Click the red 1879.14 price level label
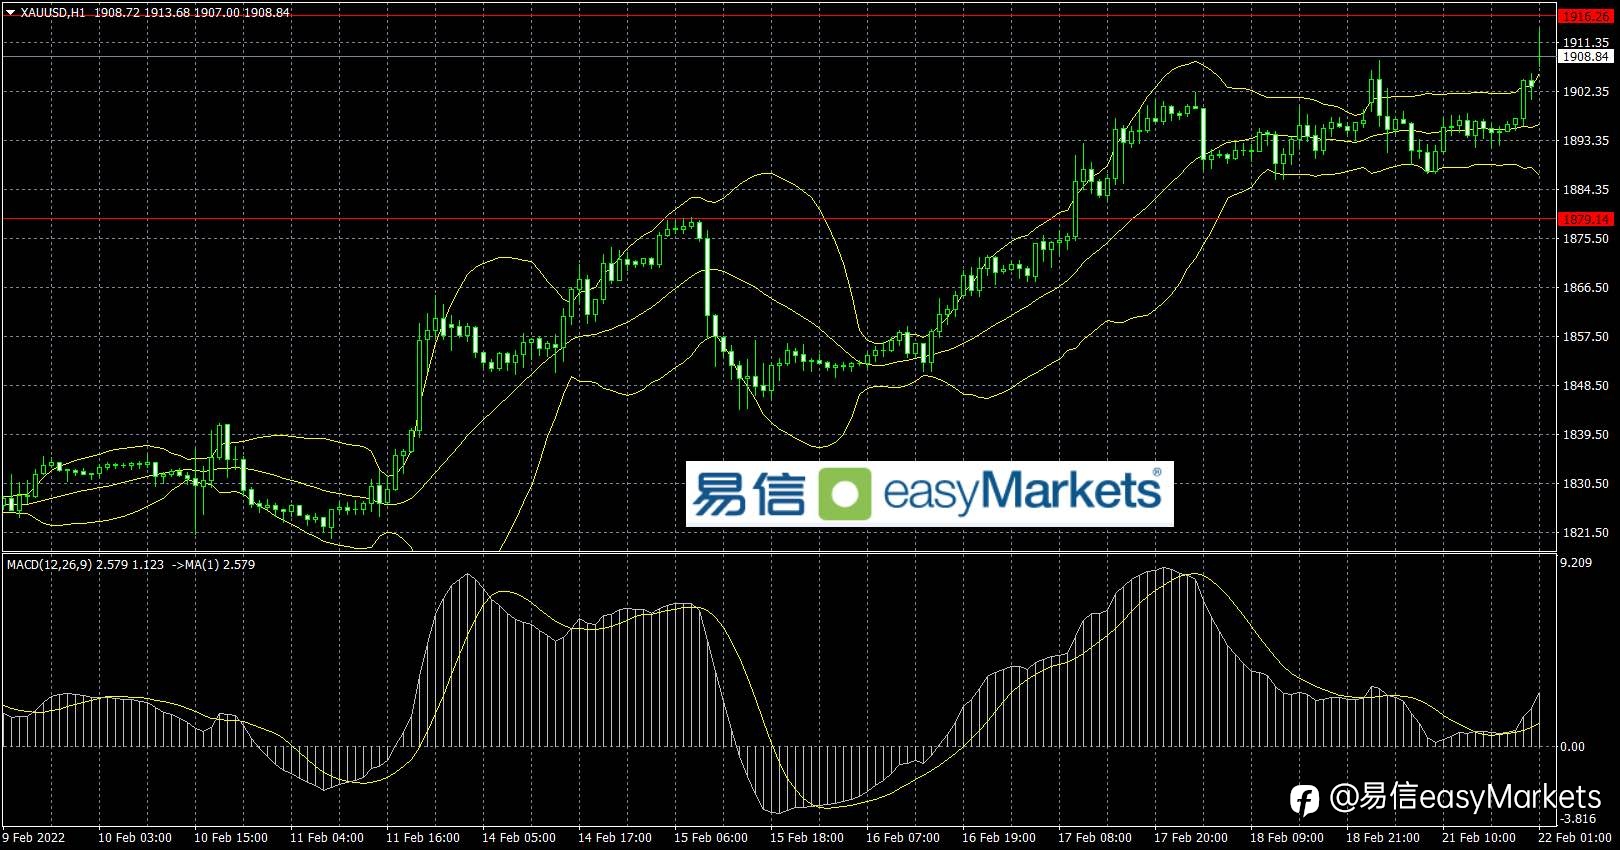This screenshot has height=850, width=1620. tap(1585, 219)
